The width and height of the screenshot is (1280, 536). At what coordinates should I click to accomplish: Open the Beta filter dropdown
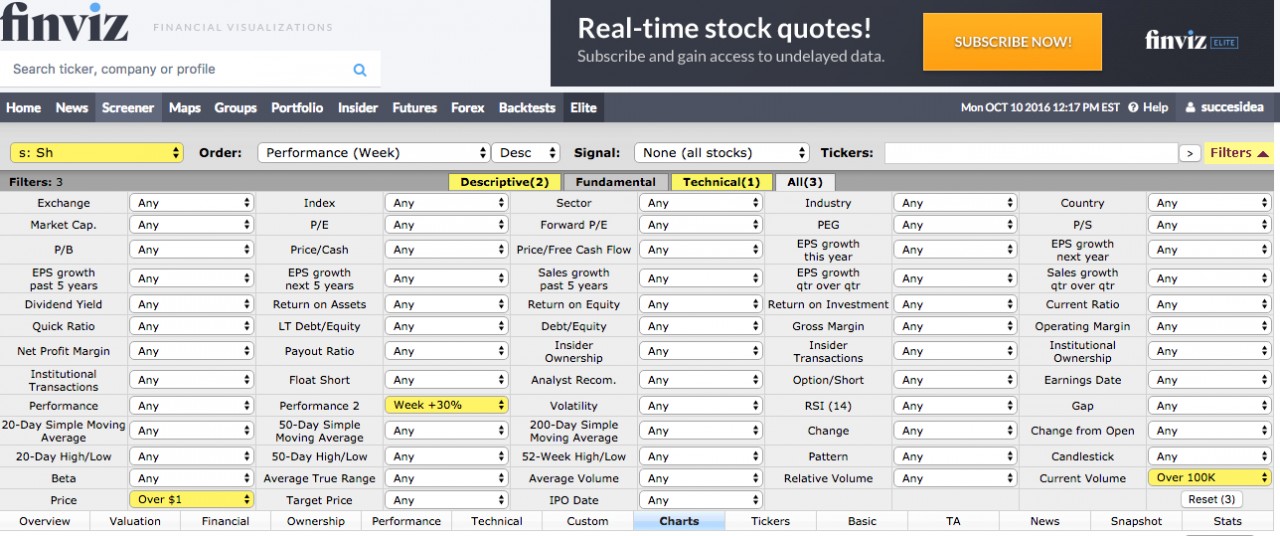point(191,478)
